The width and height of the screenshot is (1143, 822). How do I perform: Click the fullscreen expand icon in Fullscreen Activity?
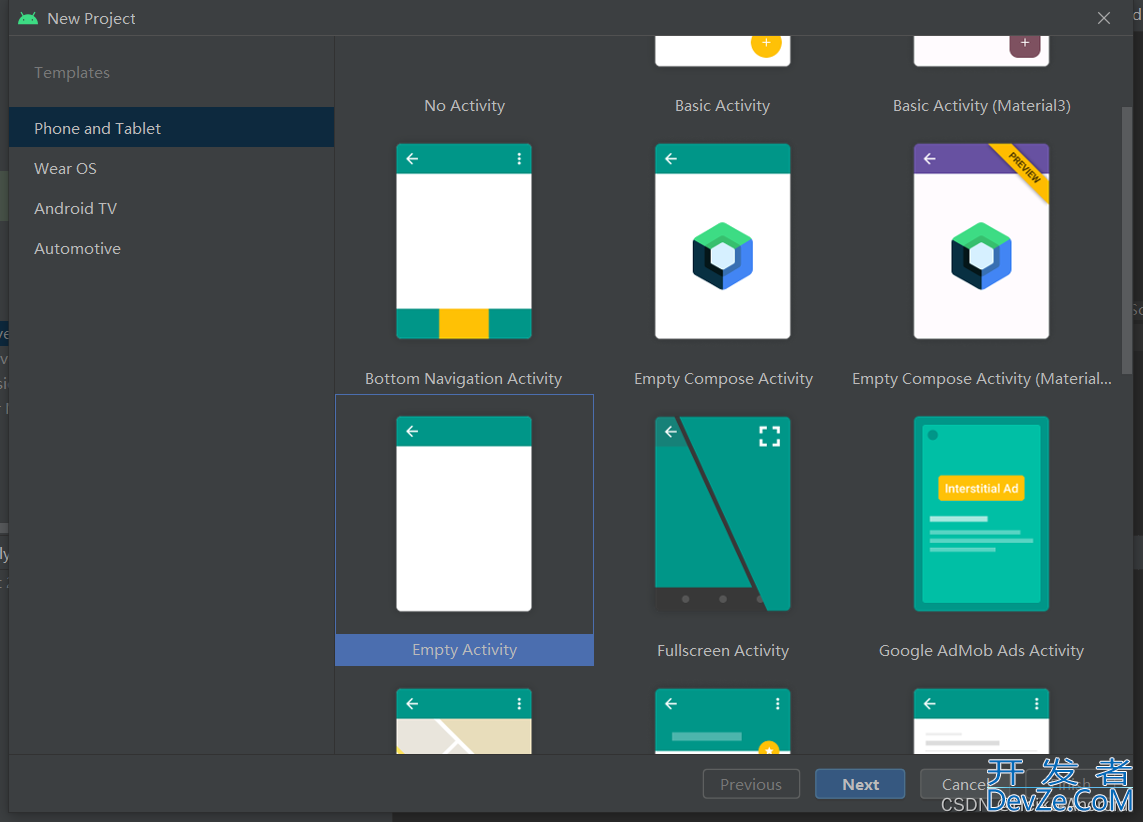[769, 436]
